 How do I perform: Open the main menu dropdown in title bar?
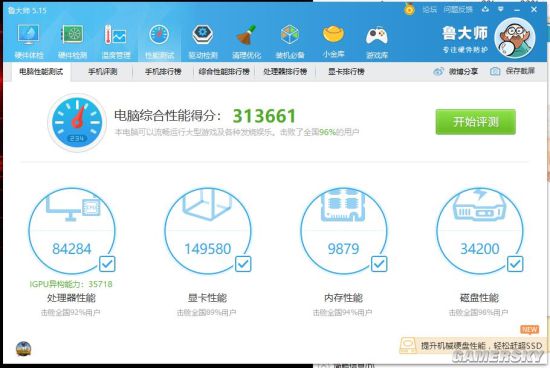[501, 9]
